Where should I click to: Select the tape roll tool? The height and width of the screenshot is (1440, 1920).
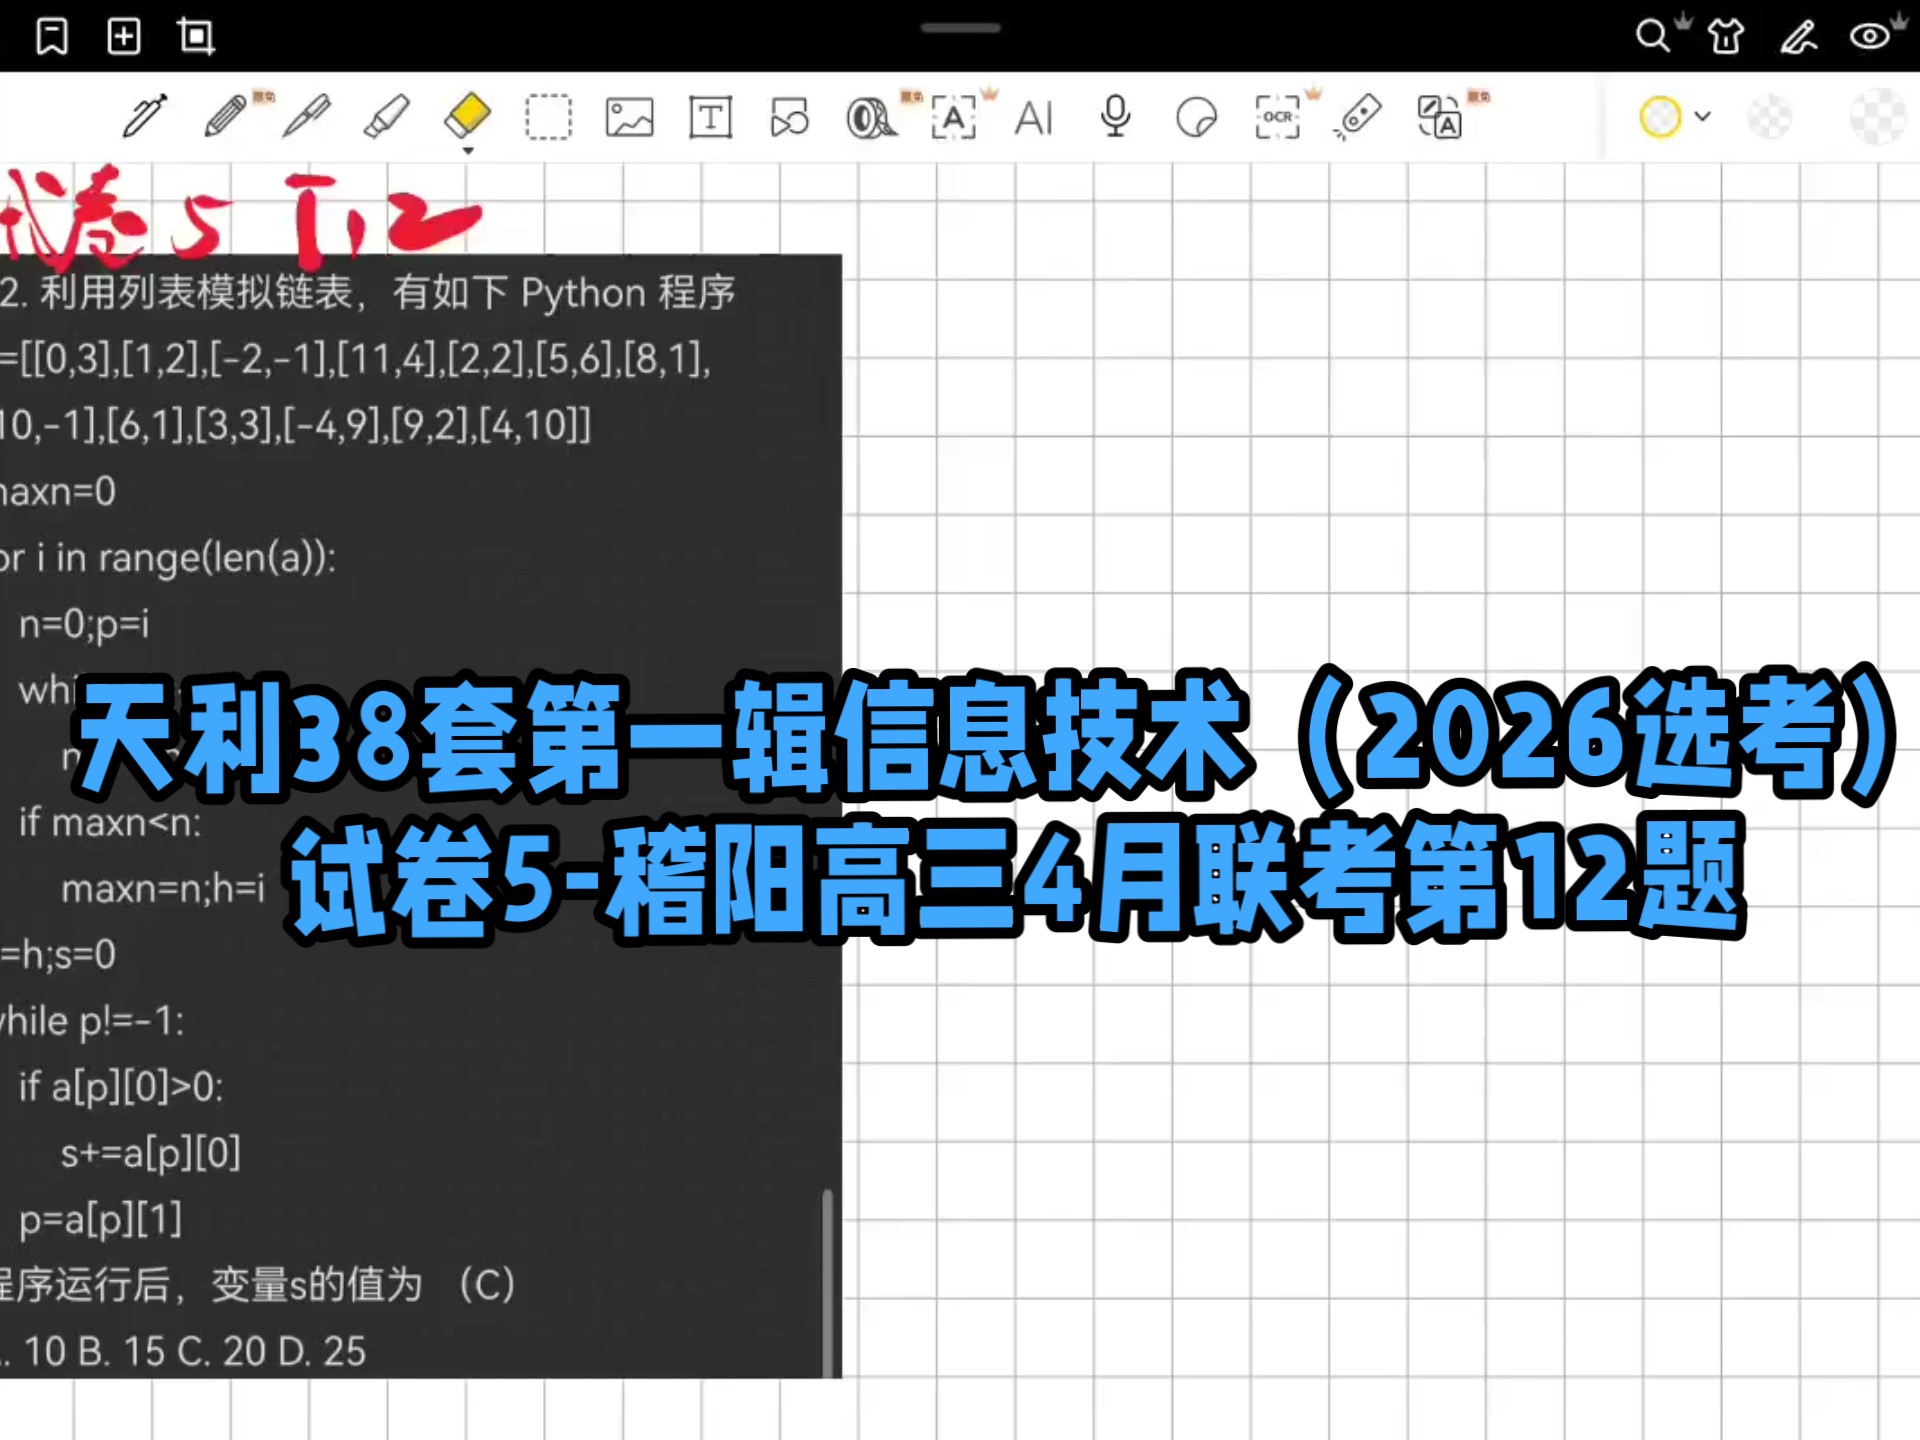pos(871,118)
